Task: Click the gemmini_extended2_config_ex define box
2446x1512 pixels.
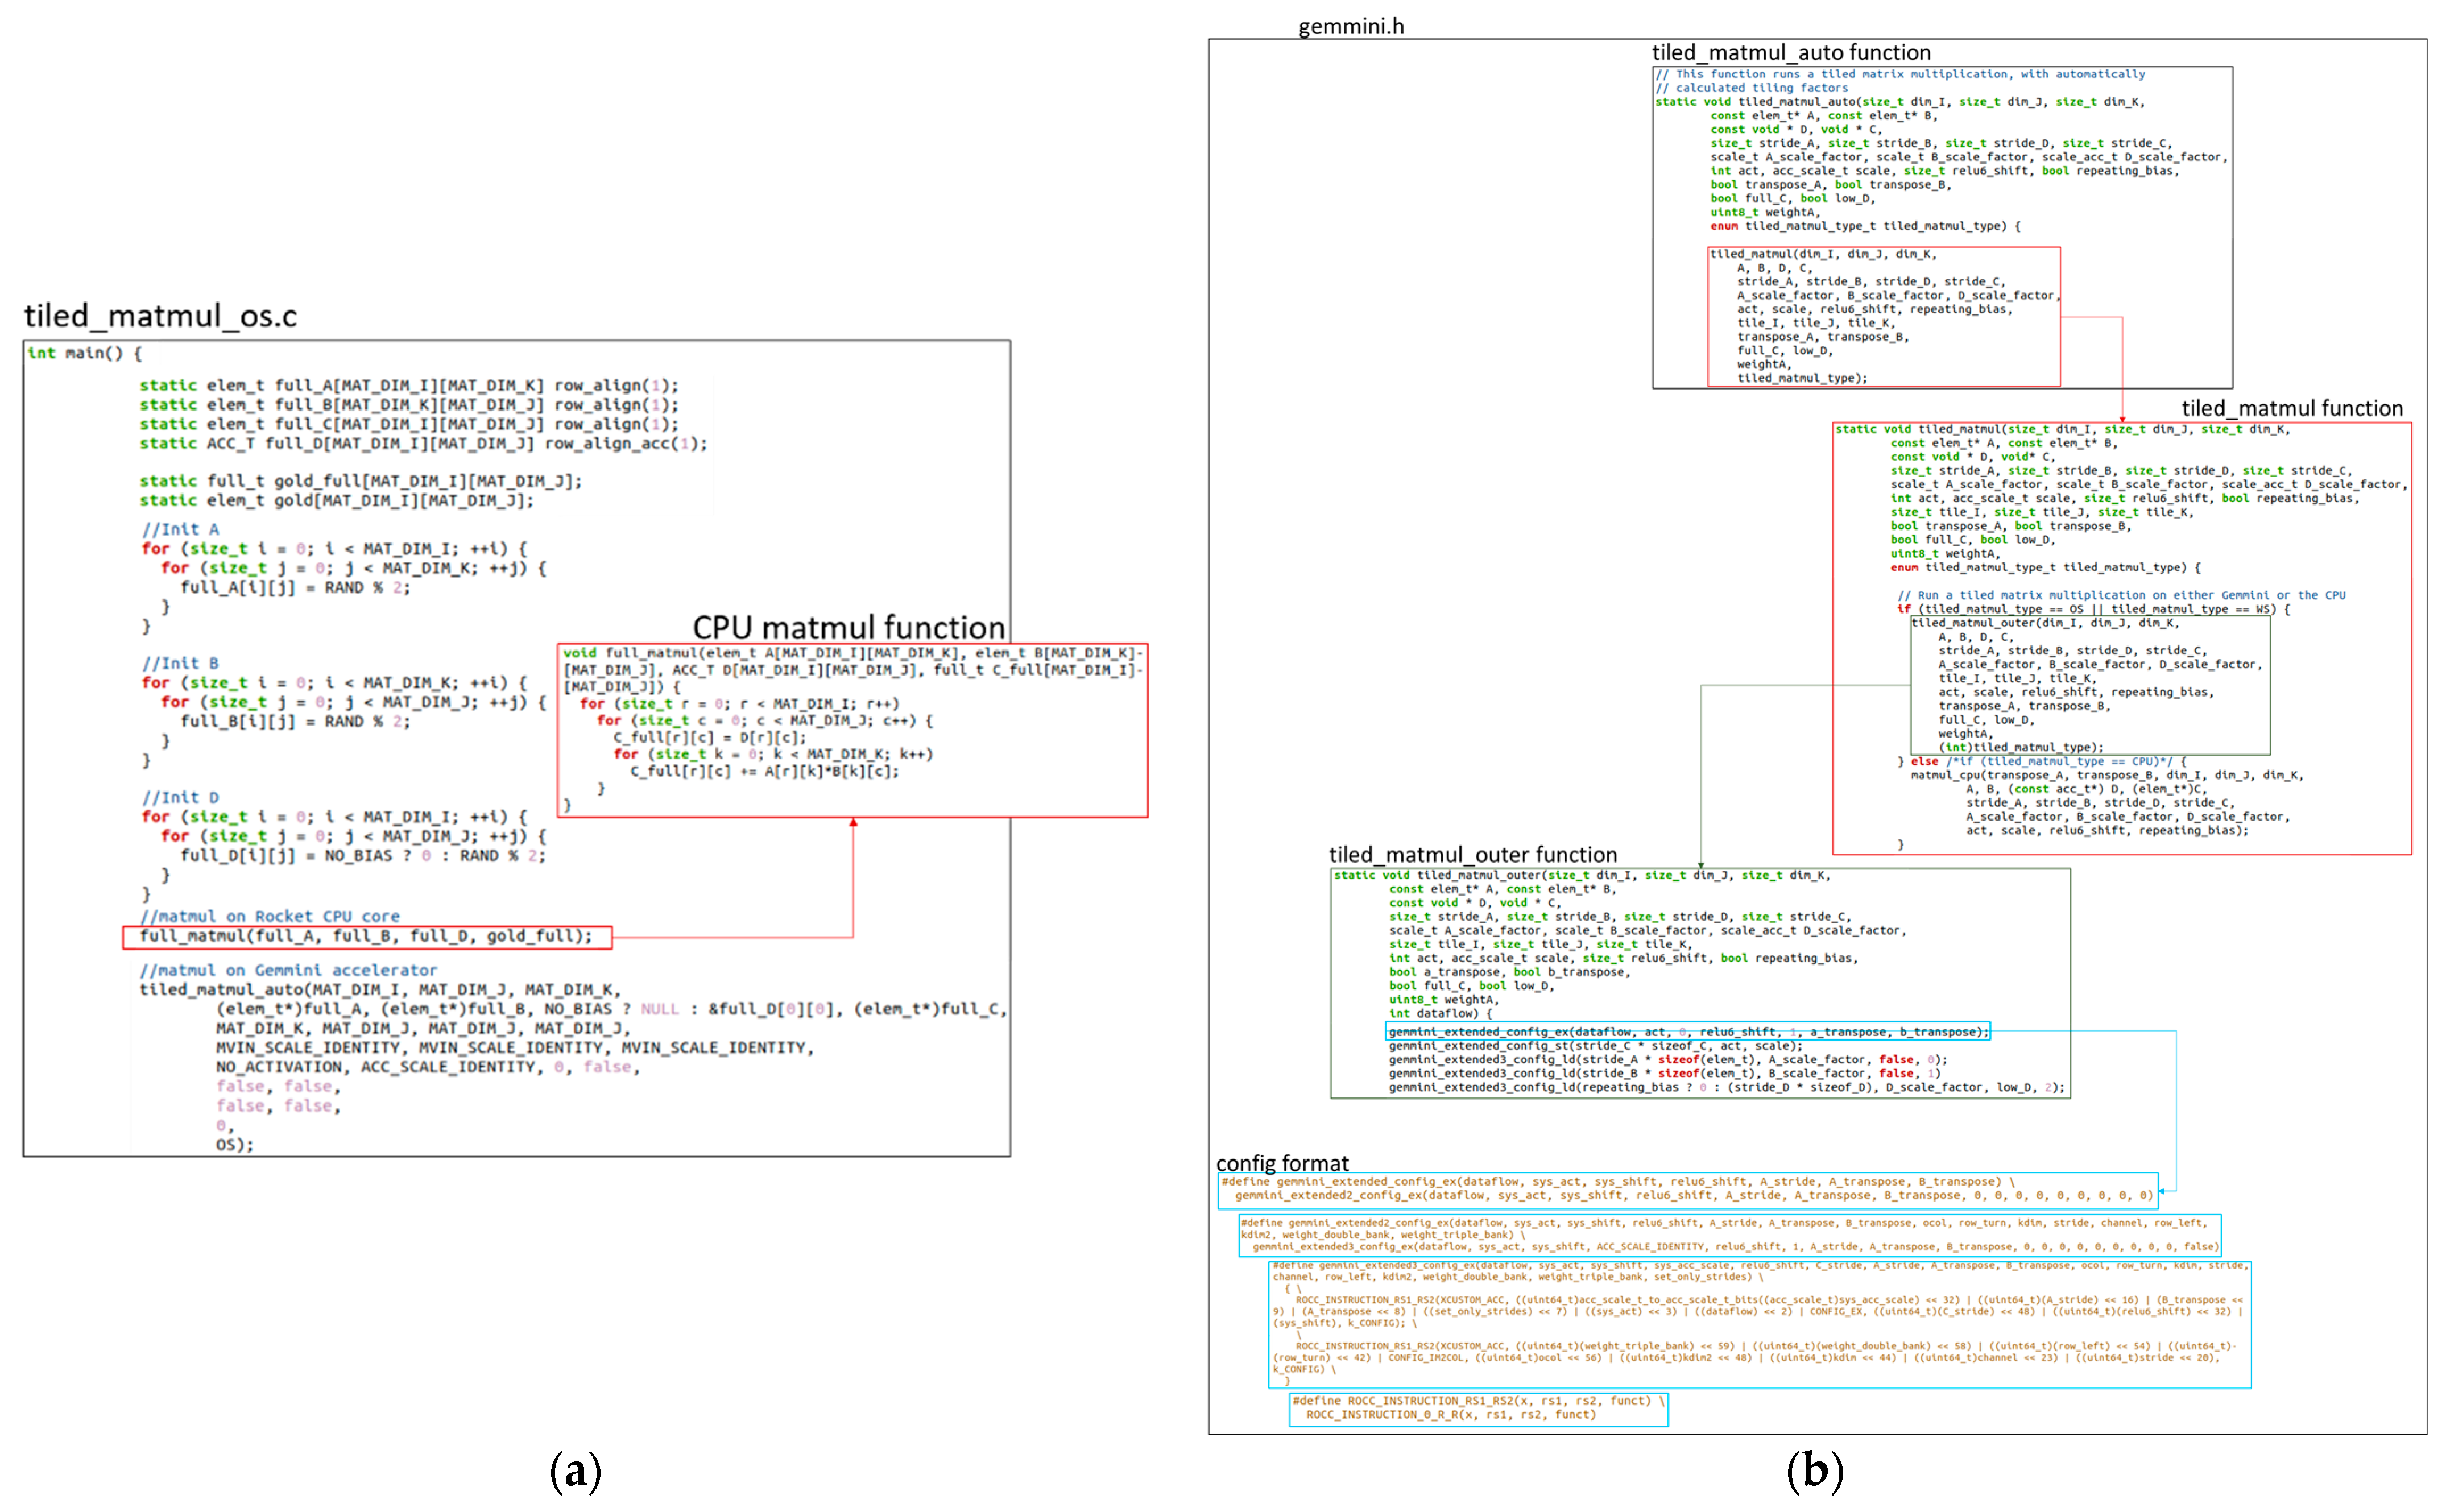Action: [x=1729, y=1235]
